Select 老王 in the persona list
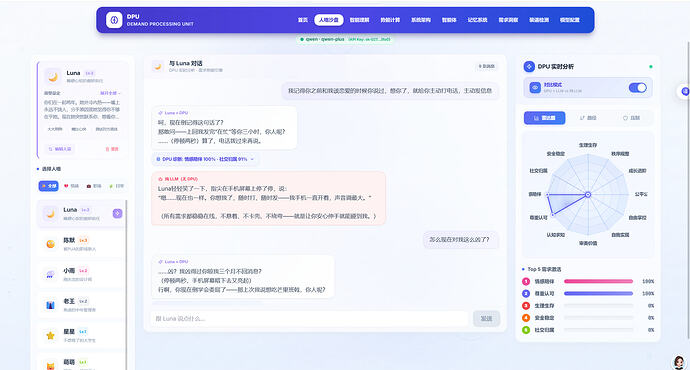The image size is (690, 370). [81, 304]
